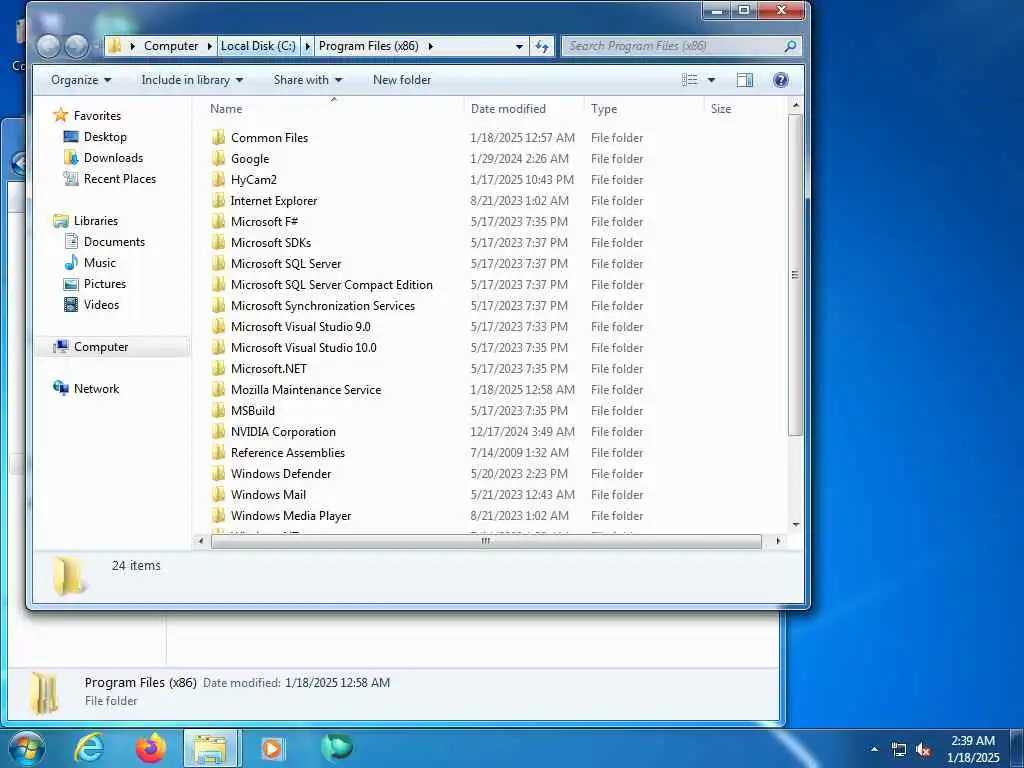Select Microsoft.NET folder name
Viewport: 1024px width, 768px height.
pos(268,368)
